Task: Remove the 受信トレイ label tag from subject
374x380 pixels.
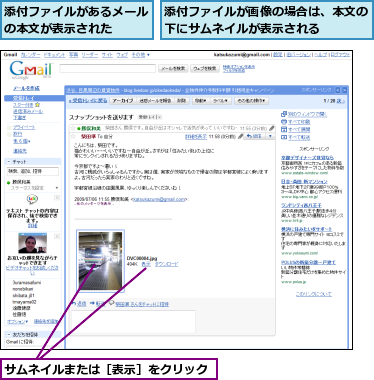Action: (159, 117)
